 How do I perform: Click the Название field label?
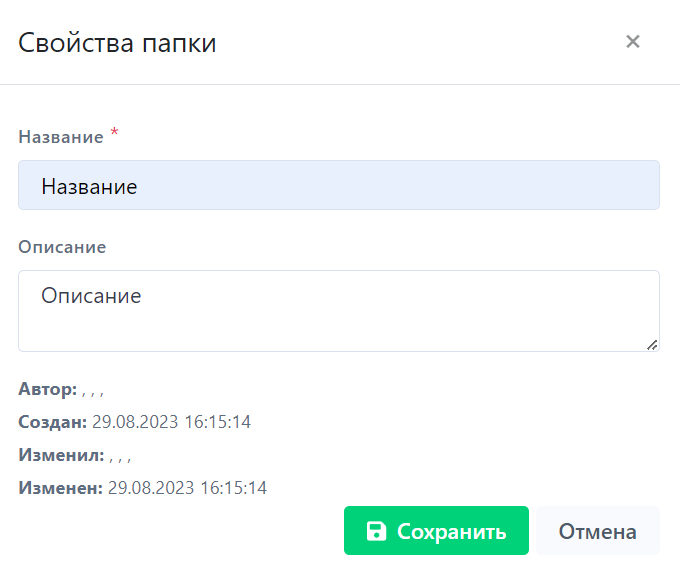[x=60, y=137]
